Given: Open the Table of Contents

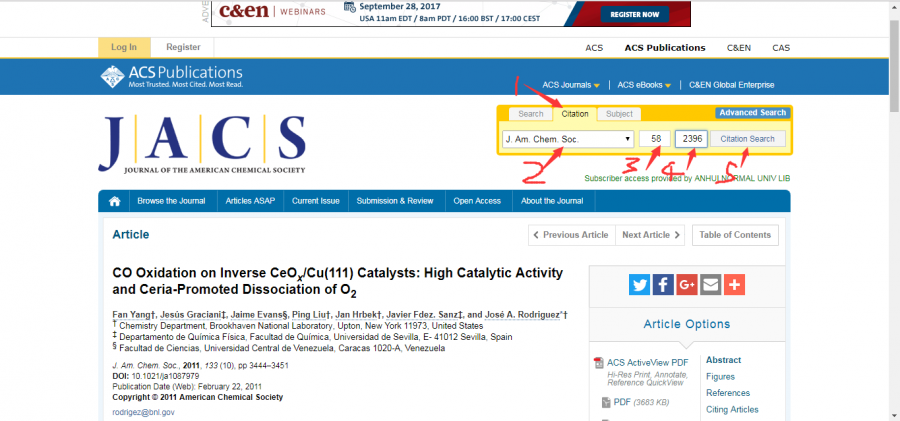Looking at the screenshot, I should click(735, 235).
